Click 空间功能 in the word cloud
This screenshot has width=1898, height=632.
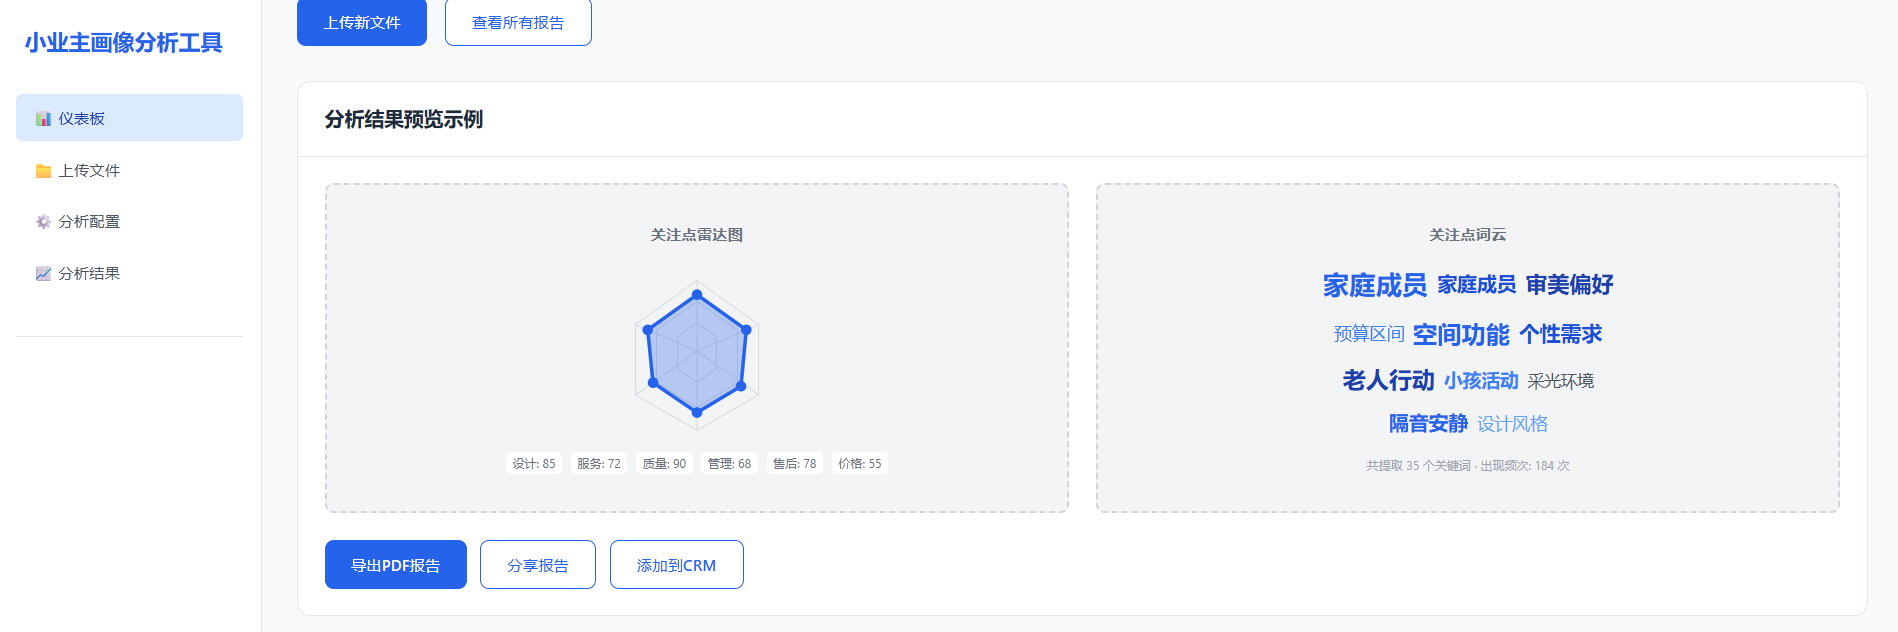pyautogui.click(x=1461, y=335)
